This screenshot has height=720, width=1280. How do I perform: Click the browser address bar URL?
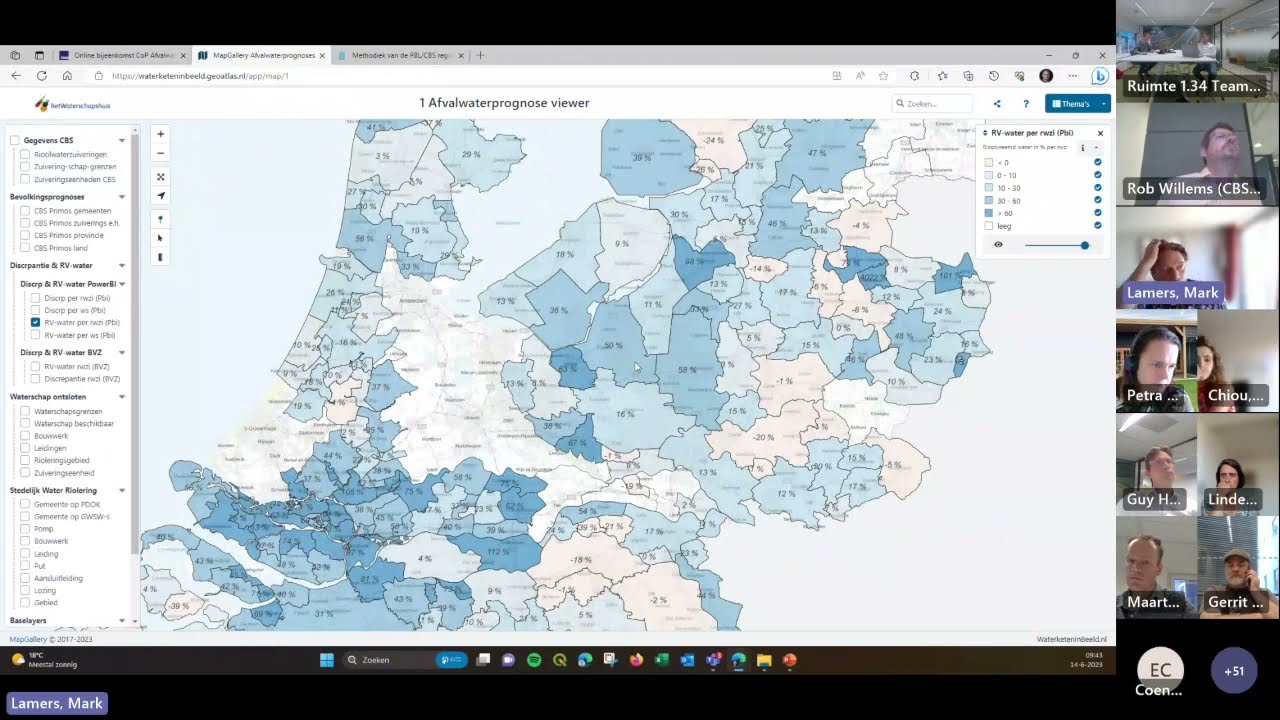200,76
